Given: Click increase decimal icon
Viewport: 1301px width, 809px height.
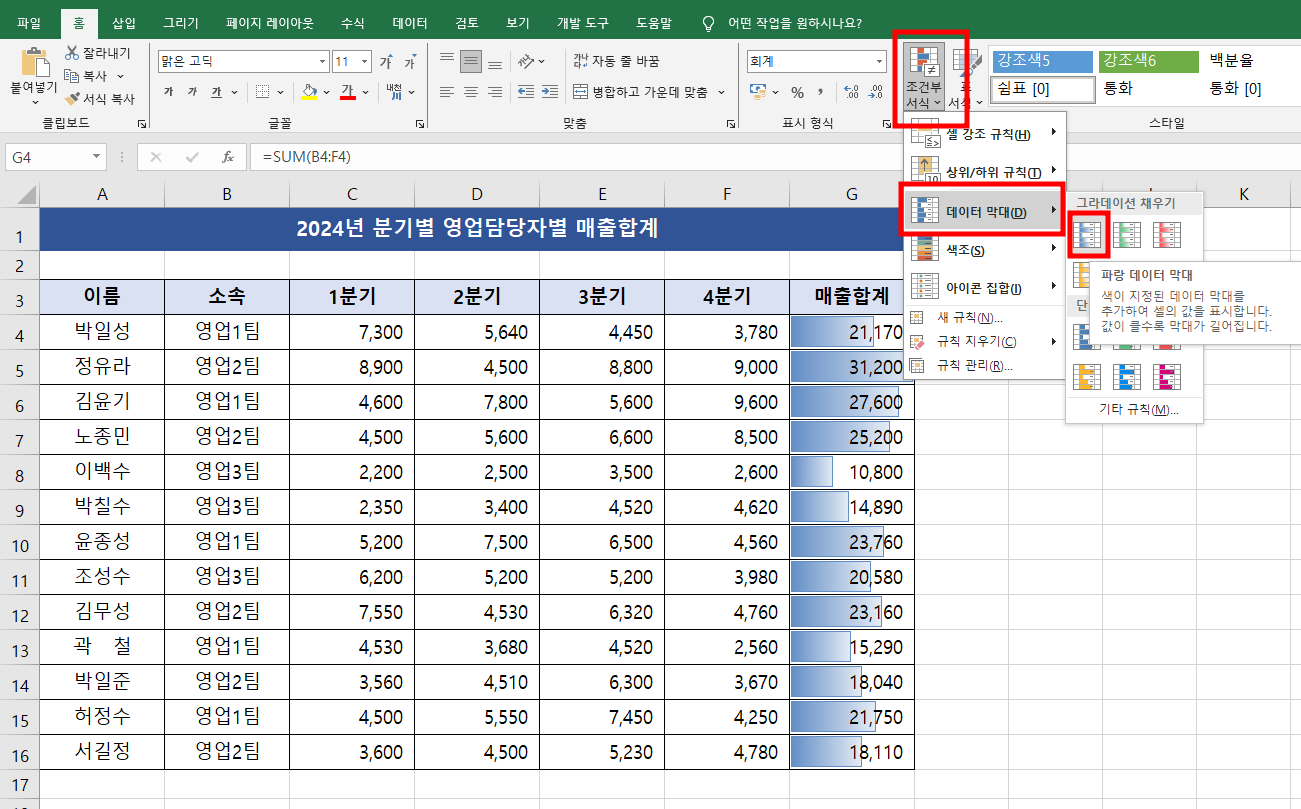Looking at the screenshot, I should click(x=851, y=92).
